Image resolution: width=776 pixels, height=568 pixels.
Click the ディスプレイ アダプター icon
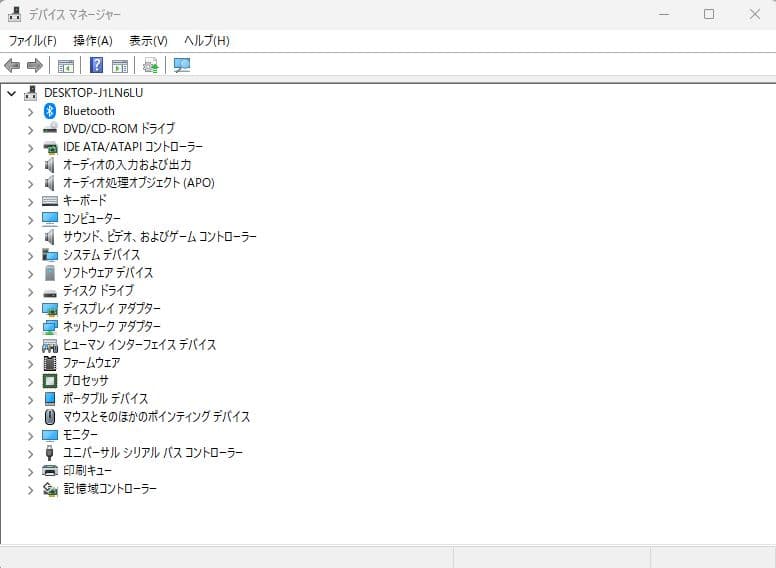coord(50,309)
